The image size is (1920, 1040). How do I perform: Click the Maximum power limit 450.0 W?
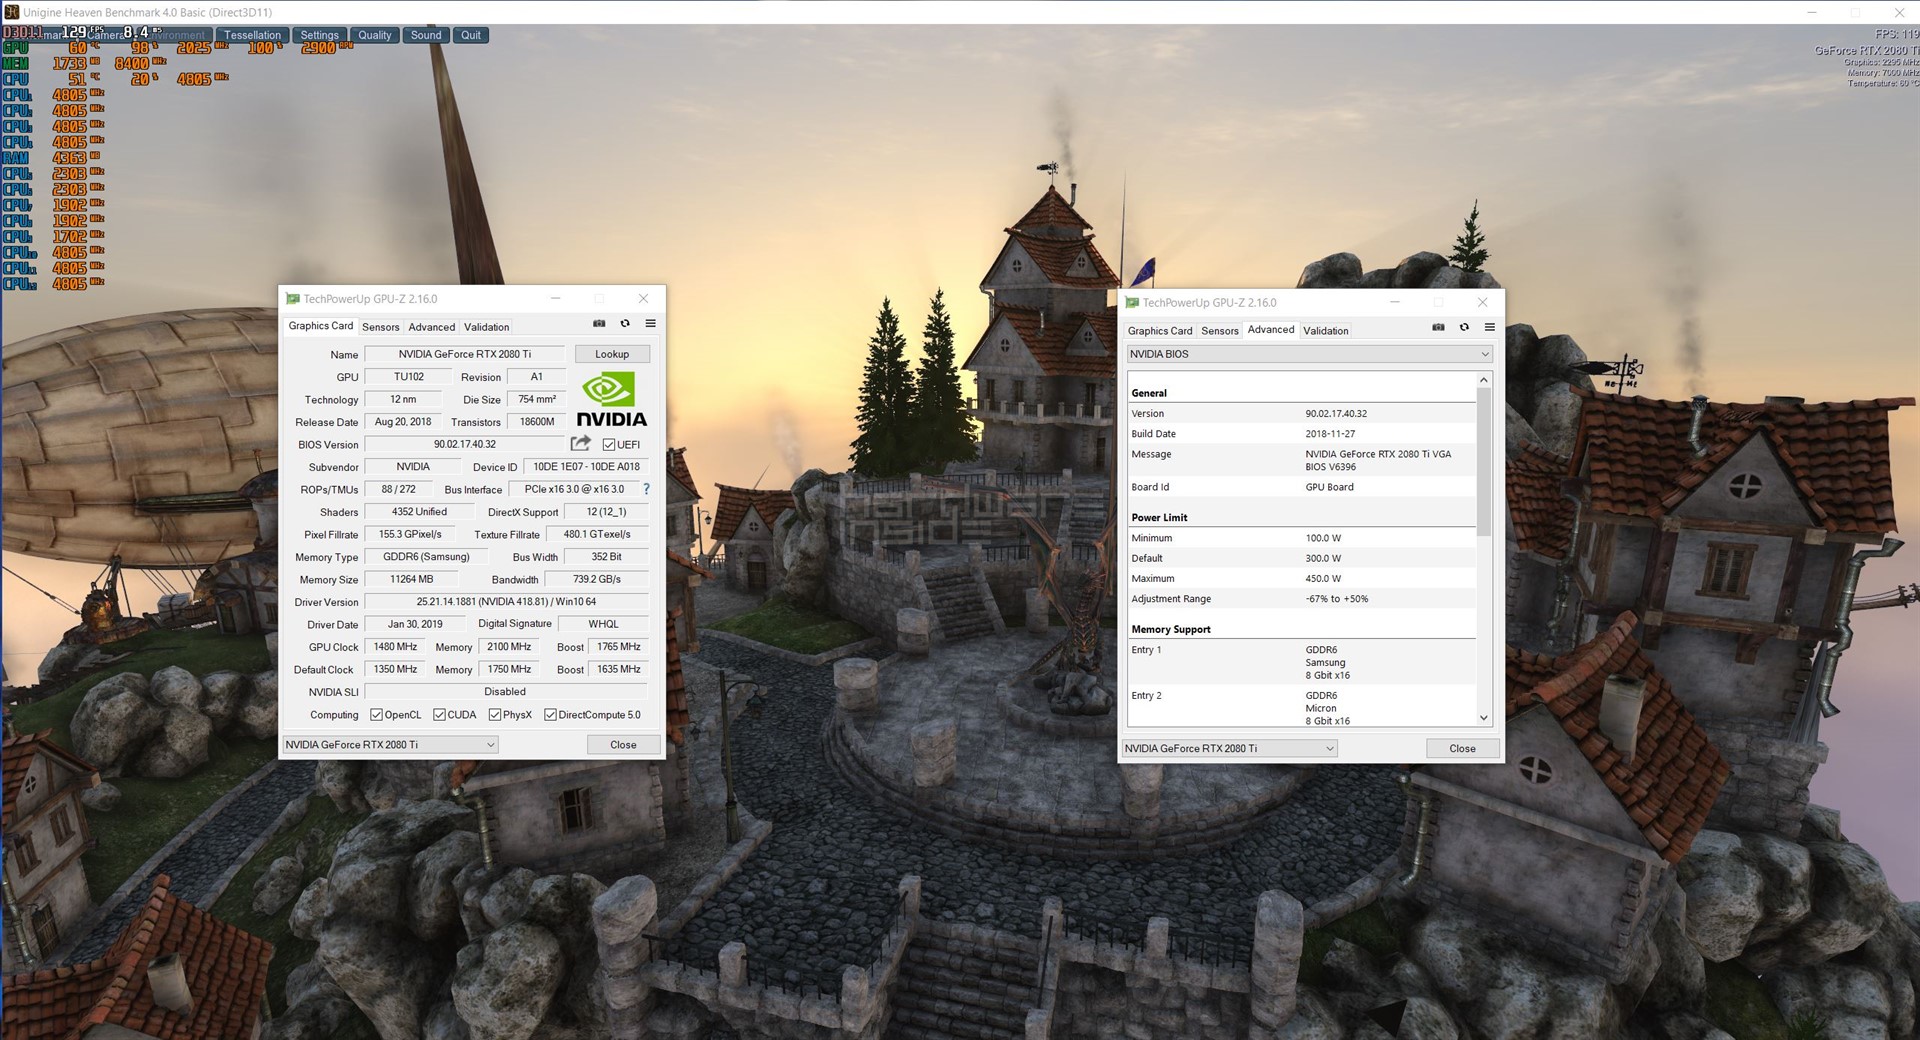pyautogui.click(x=1323, y=579)
